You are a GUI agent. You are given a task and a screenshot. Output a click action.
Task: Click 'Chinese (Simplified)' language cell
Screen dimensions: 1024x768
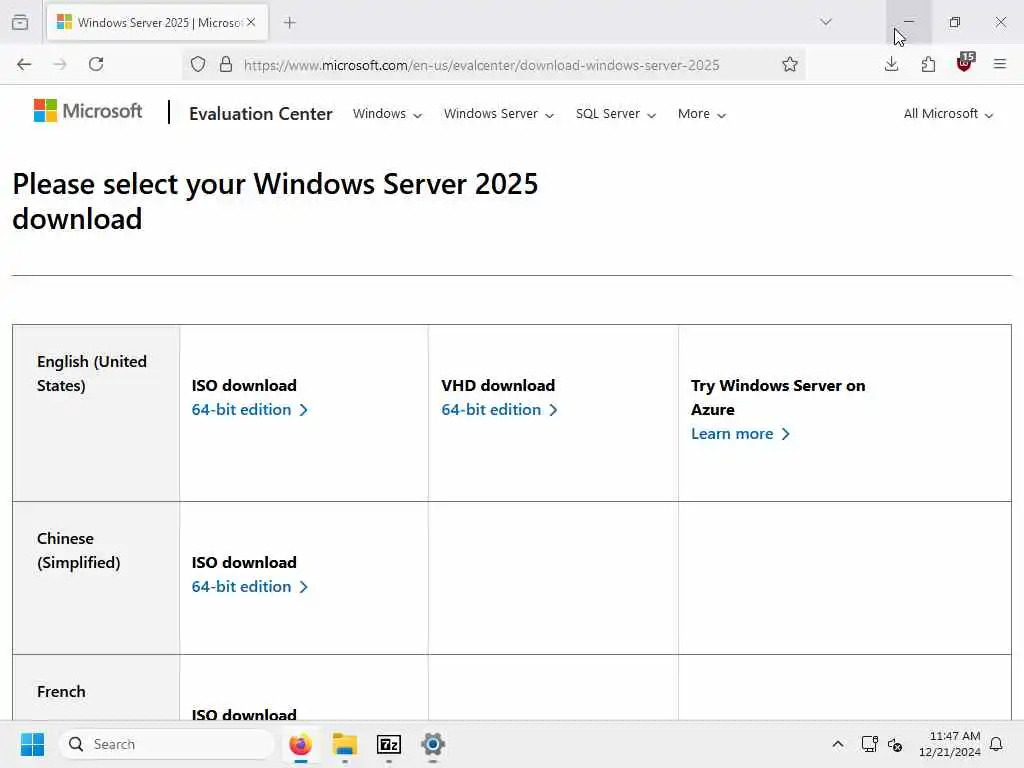(96, 578)
